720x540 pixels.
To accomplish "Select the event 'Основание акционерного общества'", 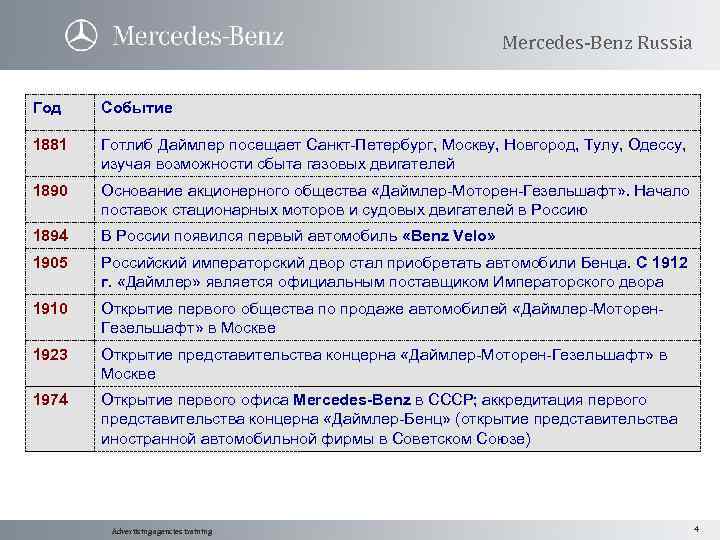I will click(395, 200).
